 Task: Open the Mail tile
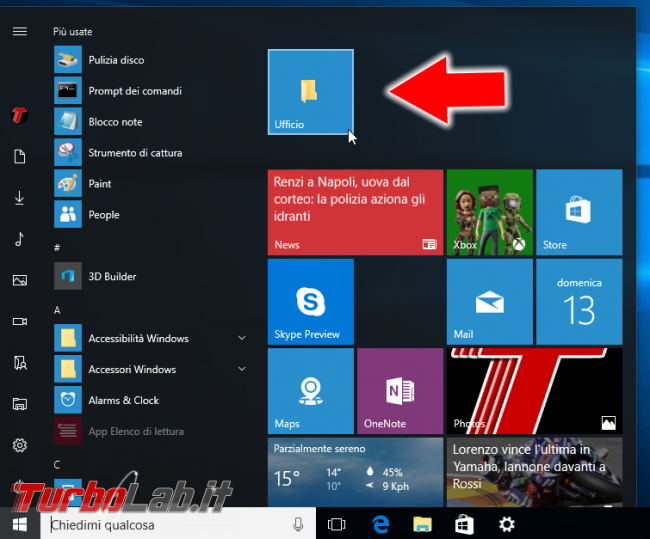click(490, 302)
